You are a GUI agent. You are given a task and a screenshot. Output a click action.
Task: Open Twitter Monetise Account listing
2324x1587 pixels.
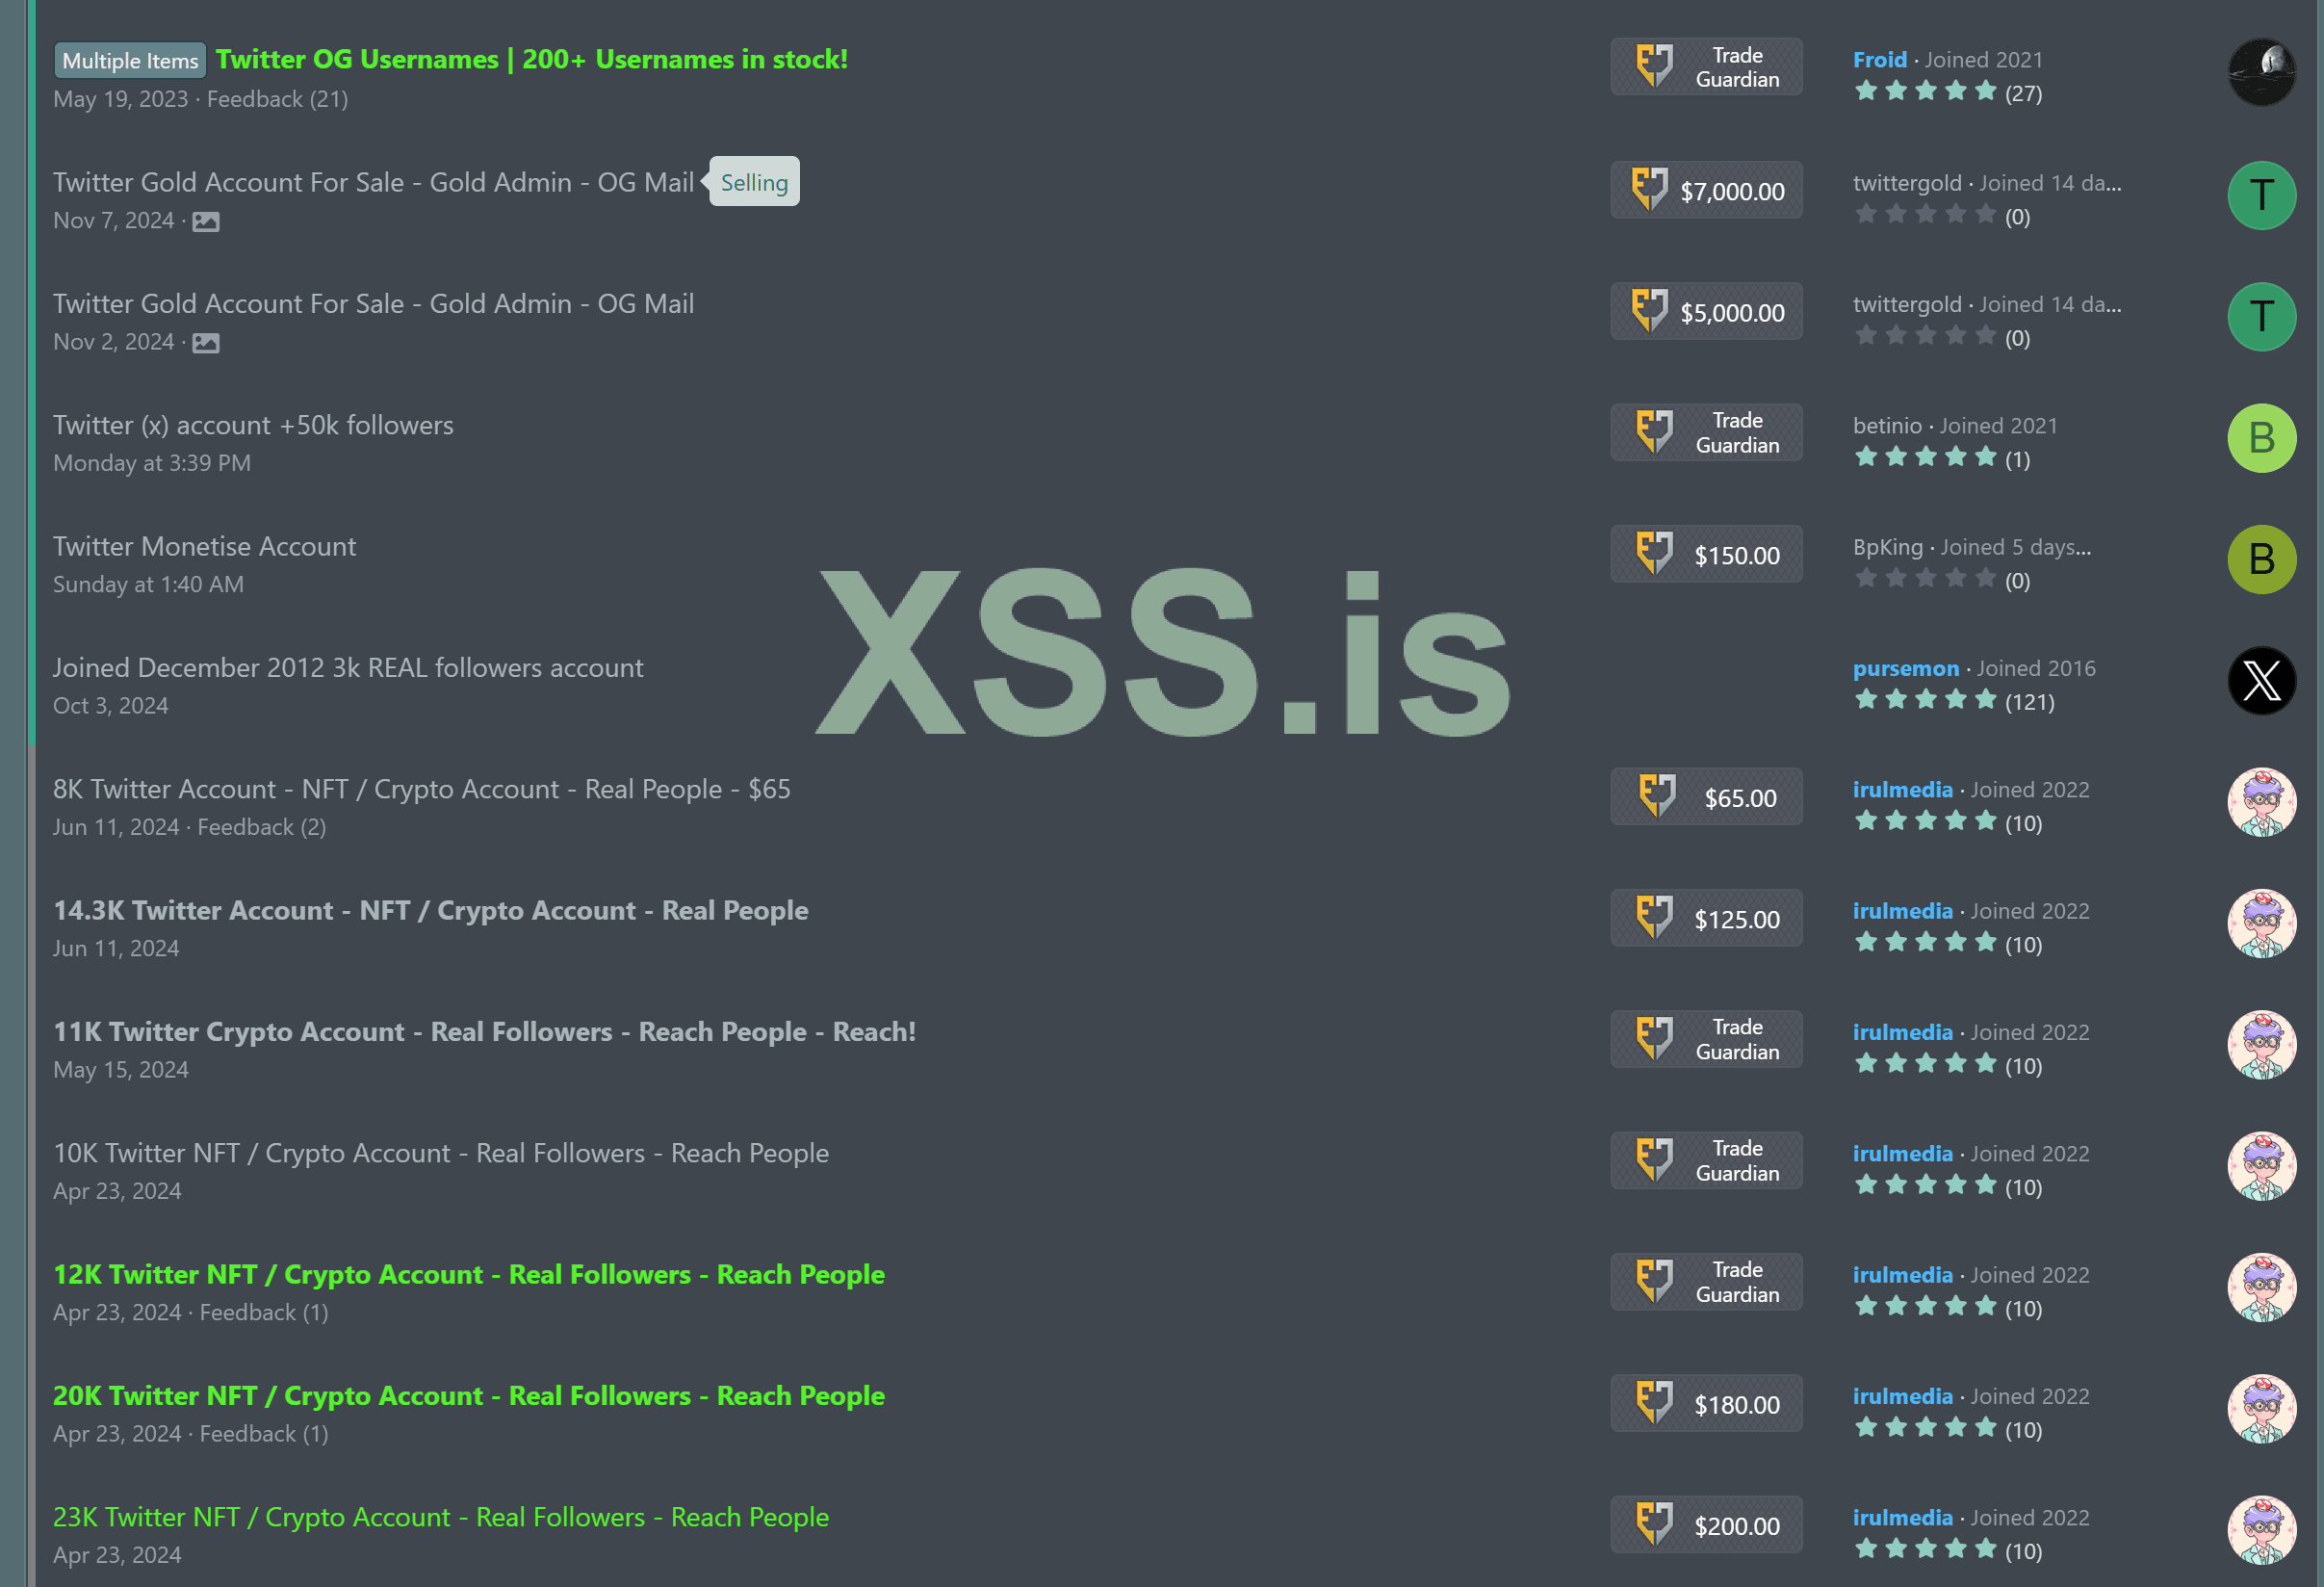[204, 546]
